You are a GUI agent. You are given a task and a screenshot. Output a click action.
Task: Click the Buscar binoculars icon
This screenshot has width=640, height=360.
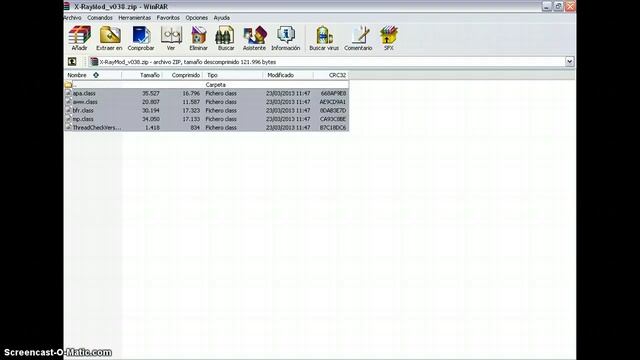click(225, 36)
